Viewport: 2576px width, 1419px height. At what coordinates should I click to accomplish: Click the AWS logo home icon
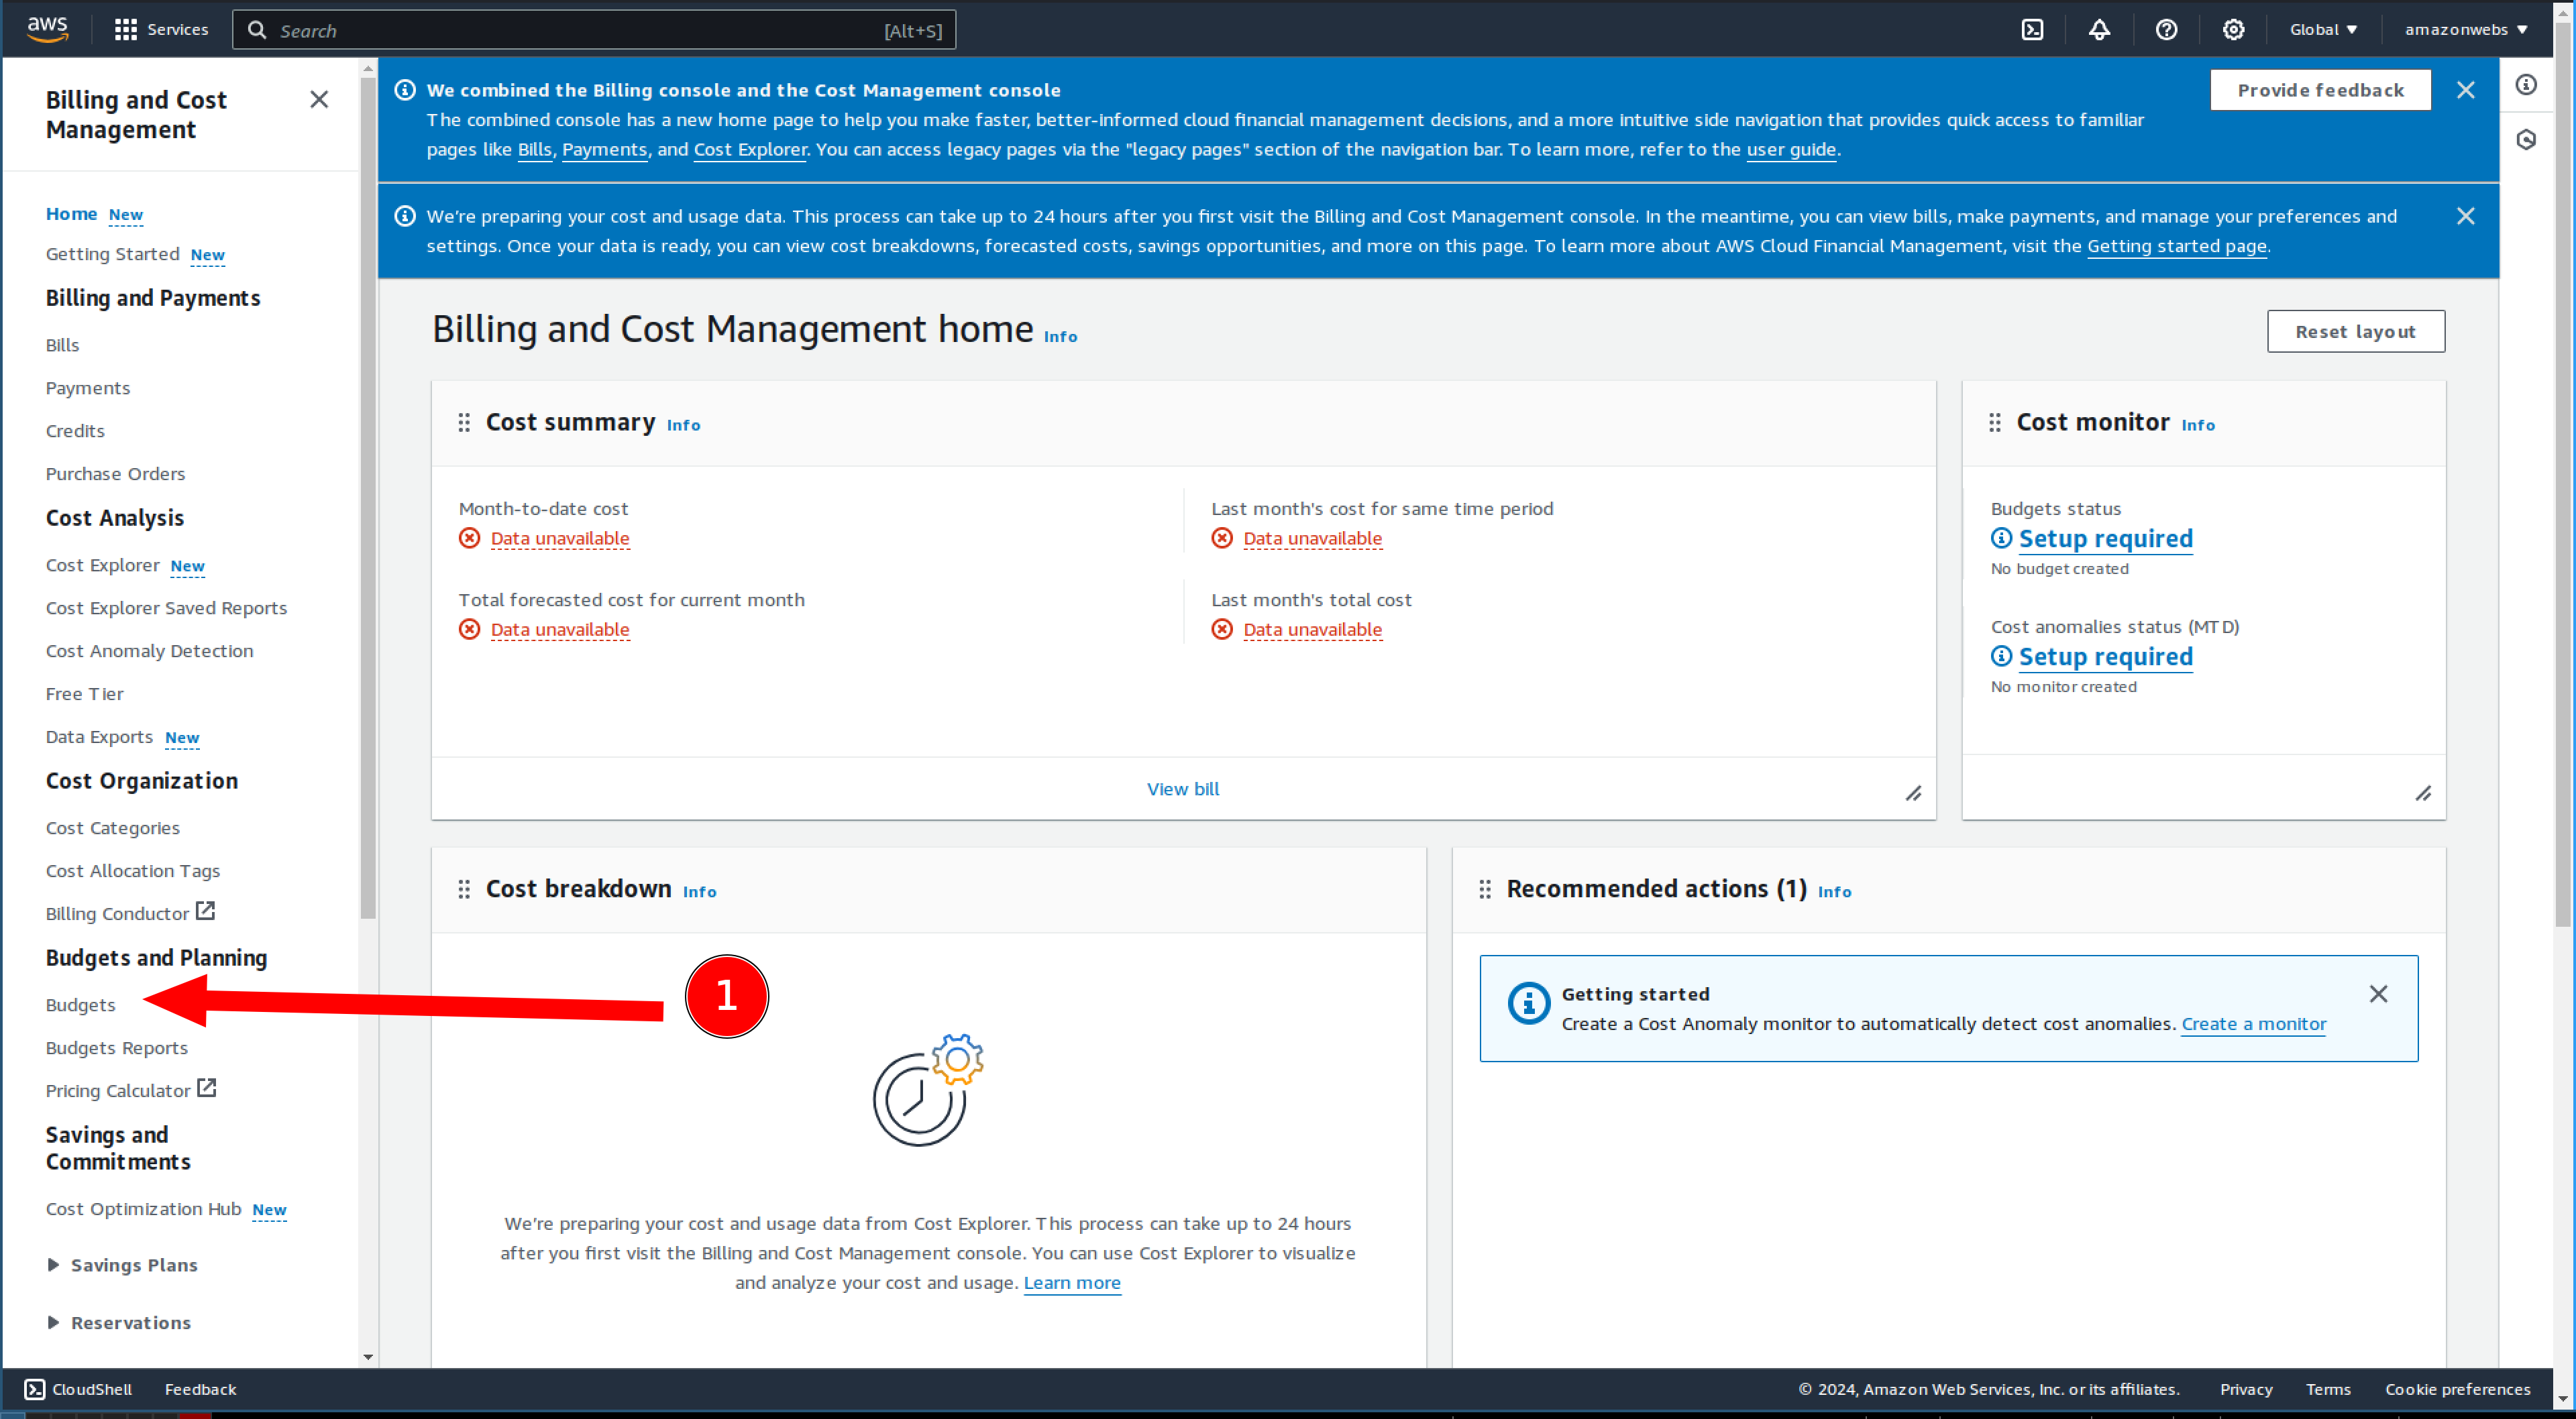47,29
